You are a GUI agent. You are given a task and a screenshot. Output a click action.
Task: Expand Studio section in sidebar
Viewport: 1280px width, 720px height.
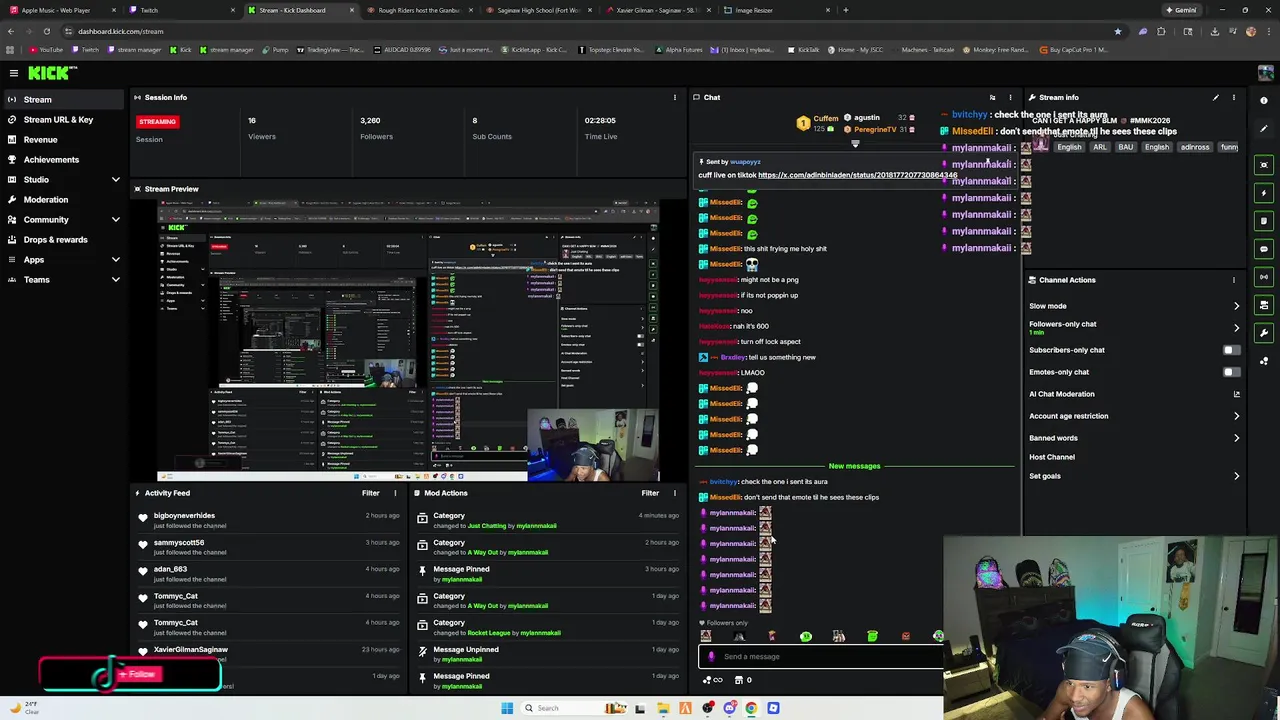coord(115,180)
